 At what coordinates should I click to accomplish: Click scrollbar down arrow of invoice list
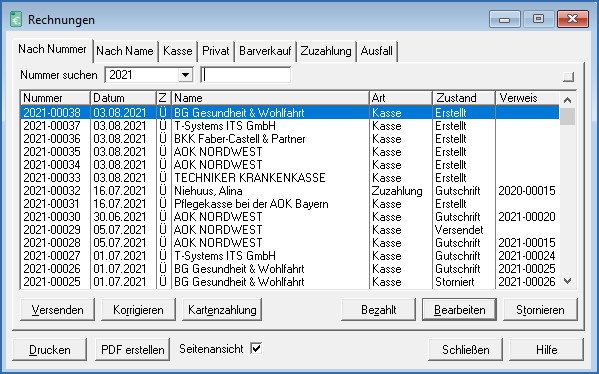pyautogui.click(x=568, y=281)
